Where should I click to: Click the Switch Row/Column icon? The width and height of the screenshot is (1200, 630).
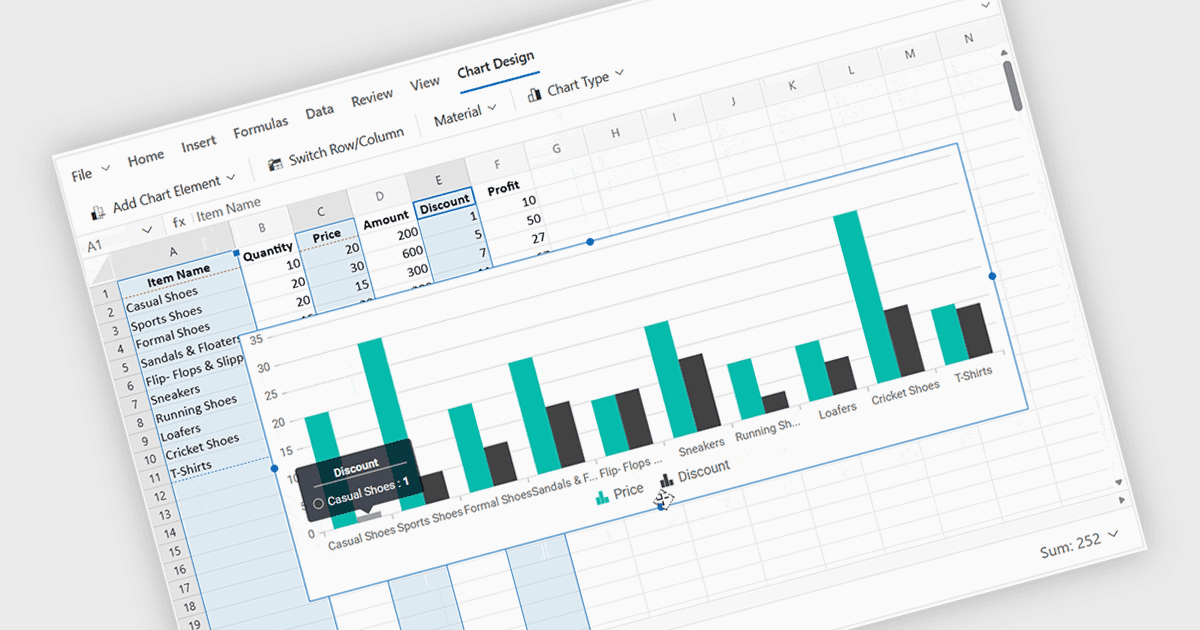pos(274,164)
